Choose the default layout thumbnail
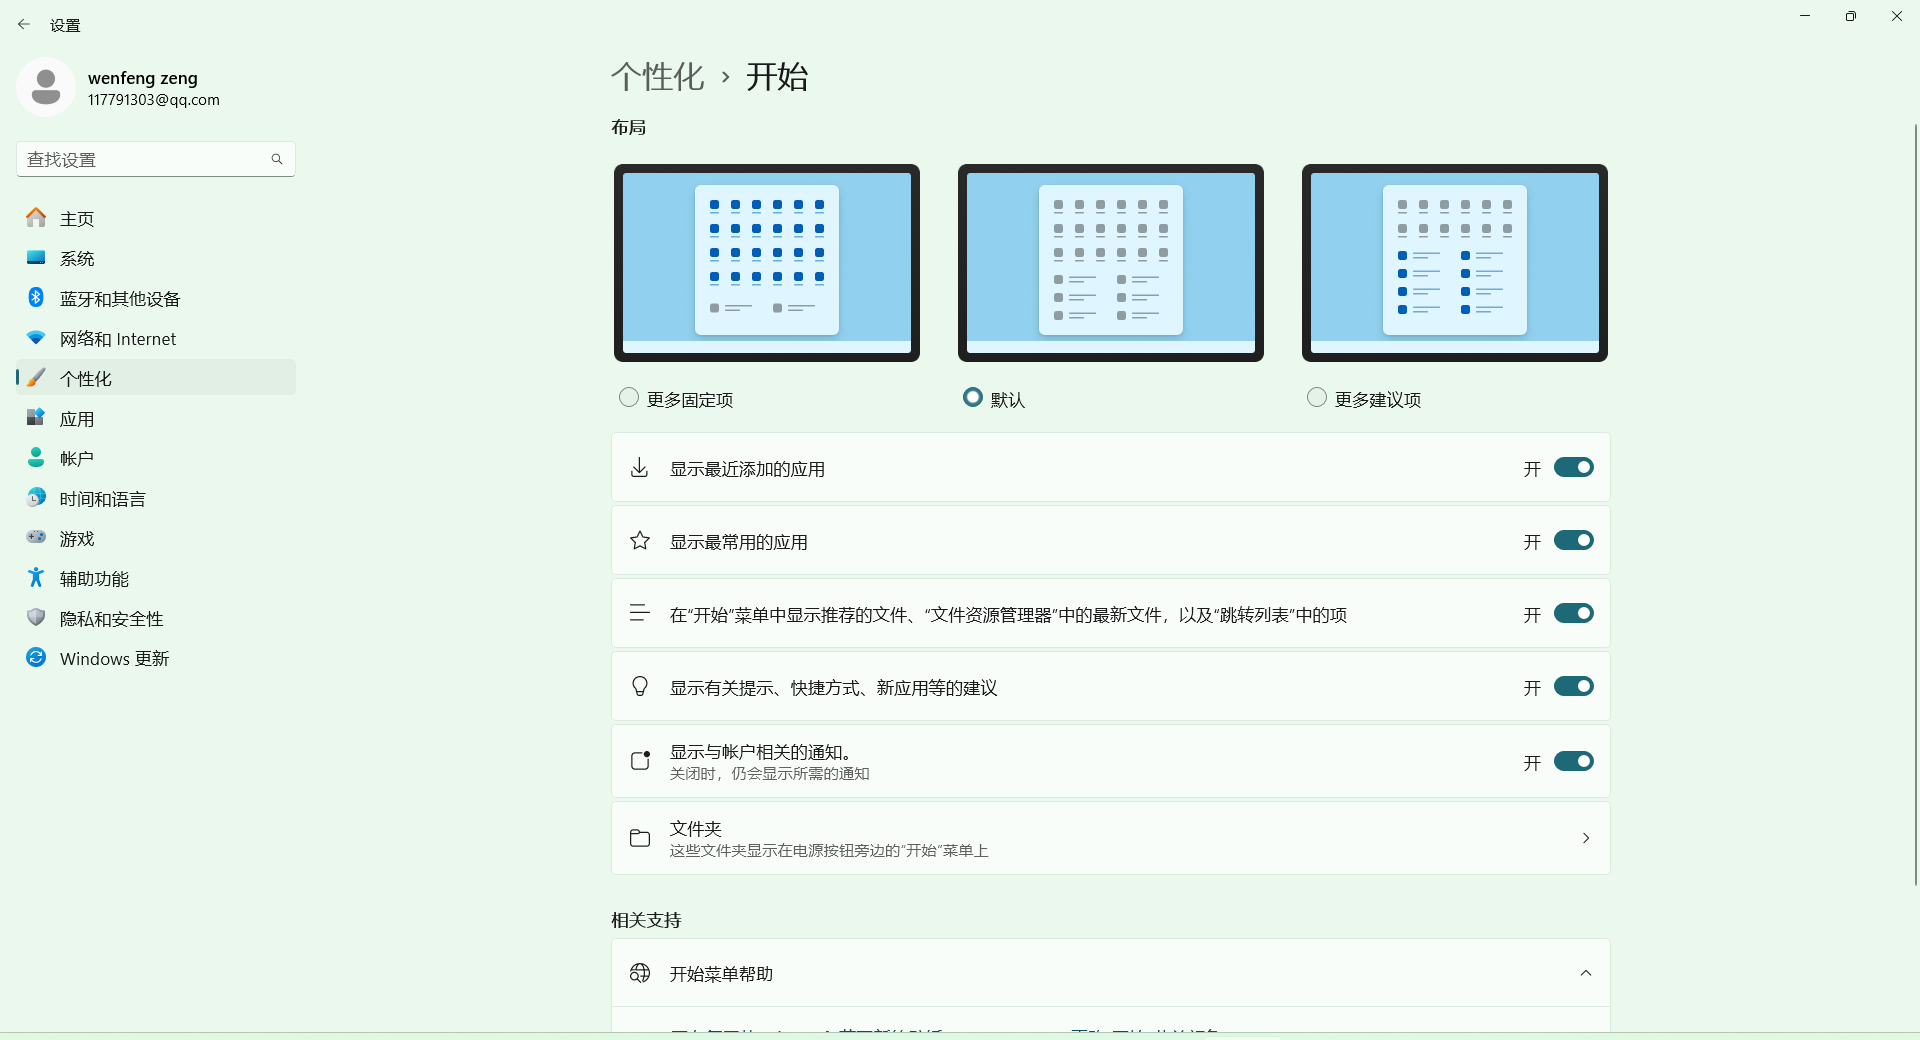Screen dimensions: 1920x1040 (1111, 263)
